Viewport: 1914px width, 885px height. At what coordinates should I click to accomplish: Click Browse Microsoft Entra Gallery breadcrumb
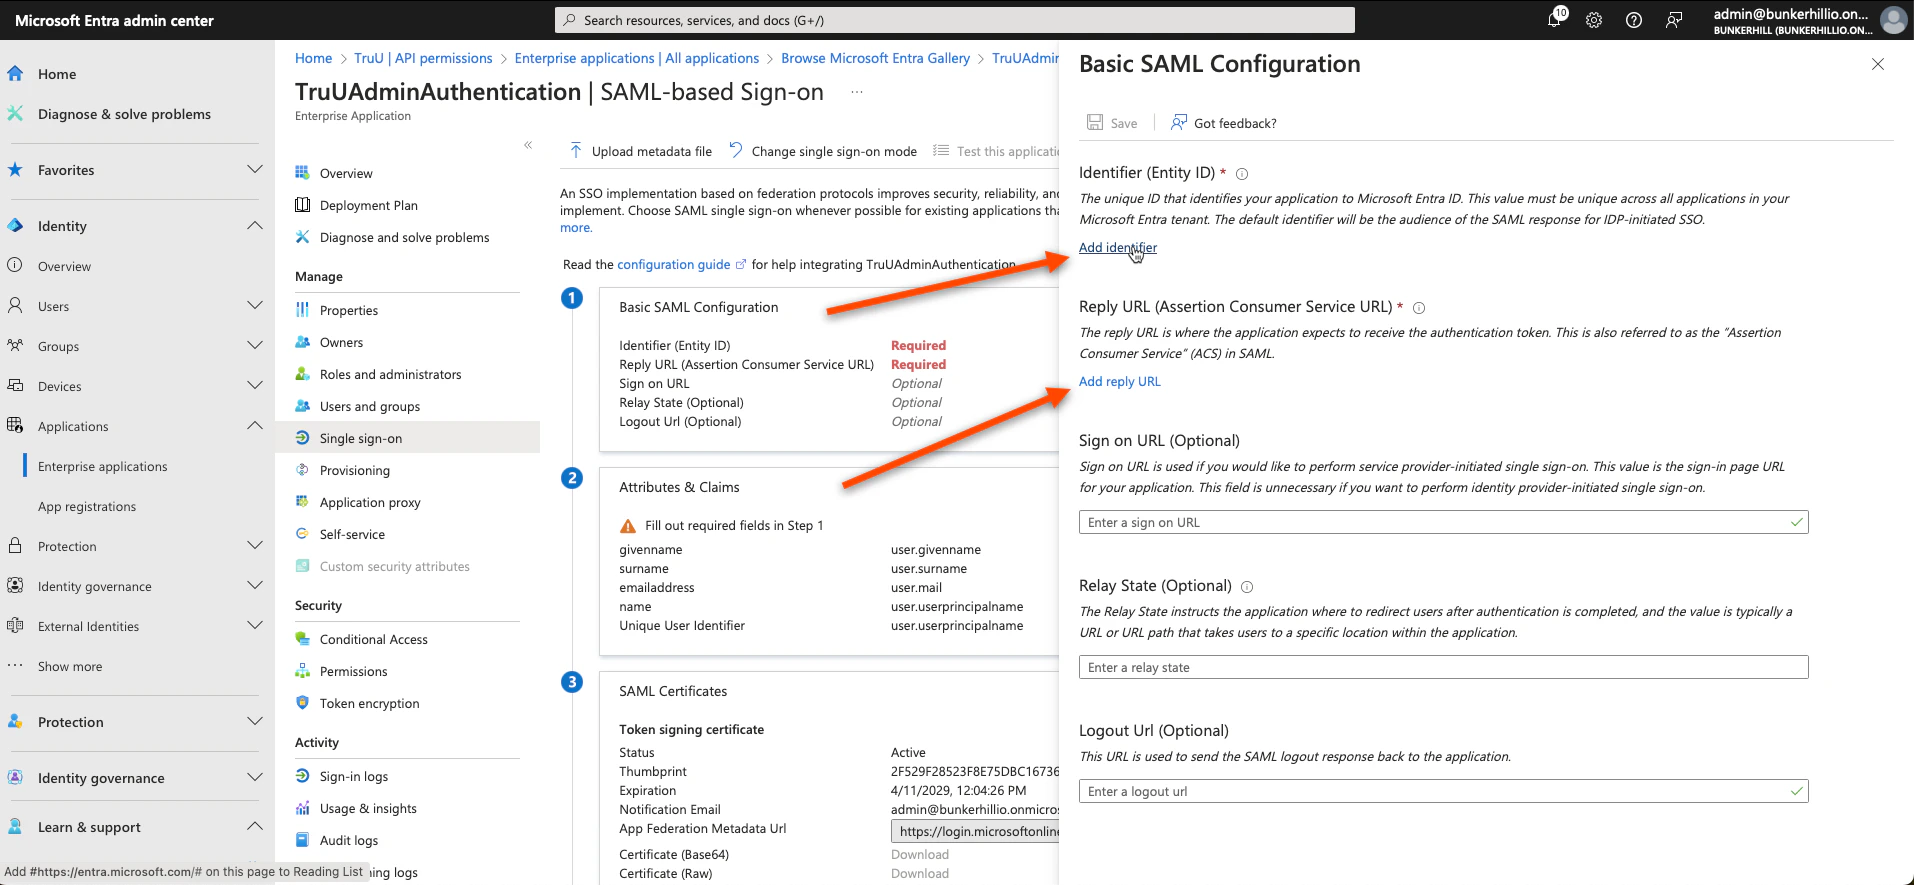(875, 58)
